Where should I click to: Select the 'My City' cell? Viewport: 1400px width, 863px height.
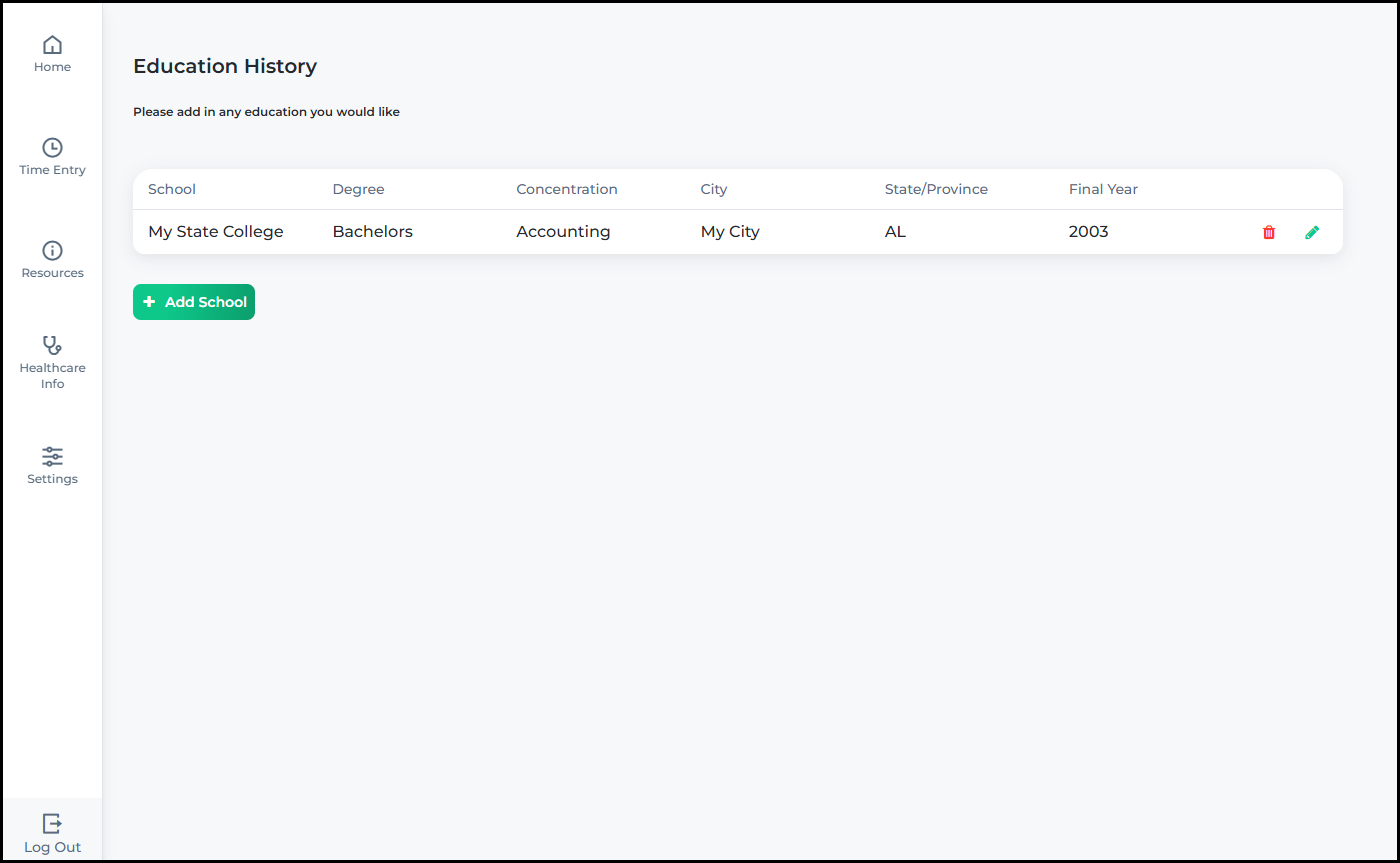[730, 232]
